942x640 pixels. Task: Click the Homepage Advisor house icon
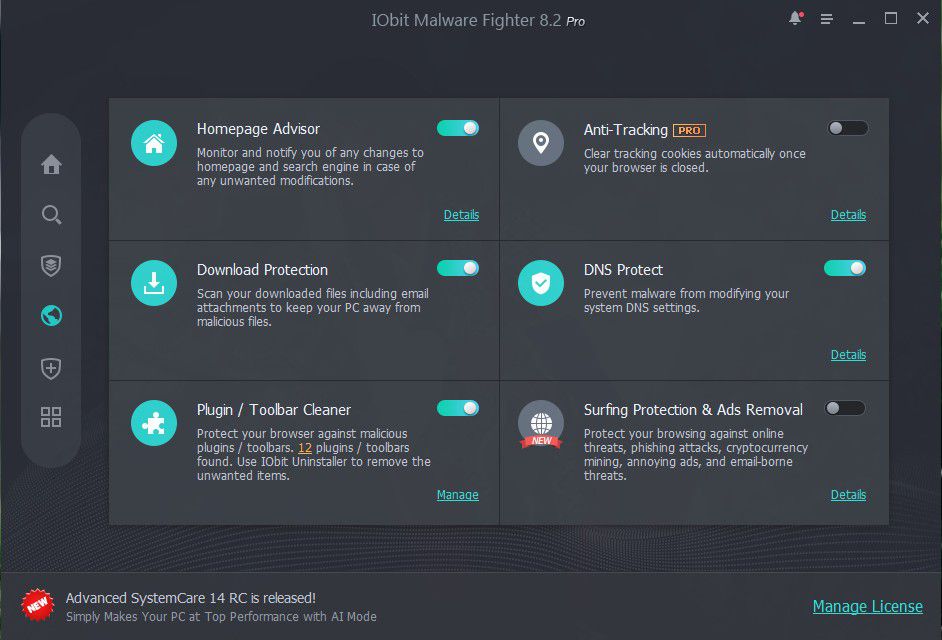154,144
